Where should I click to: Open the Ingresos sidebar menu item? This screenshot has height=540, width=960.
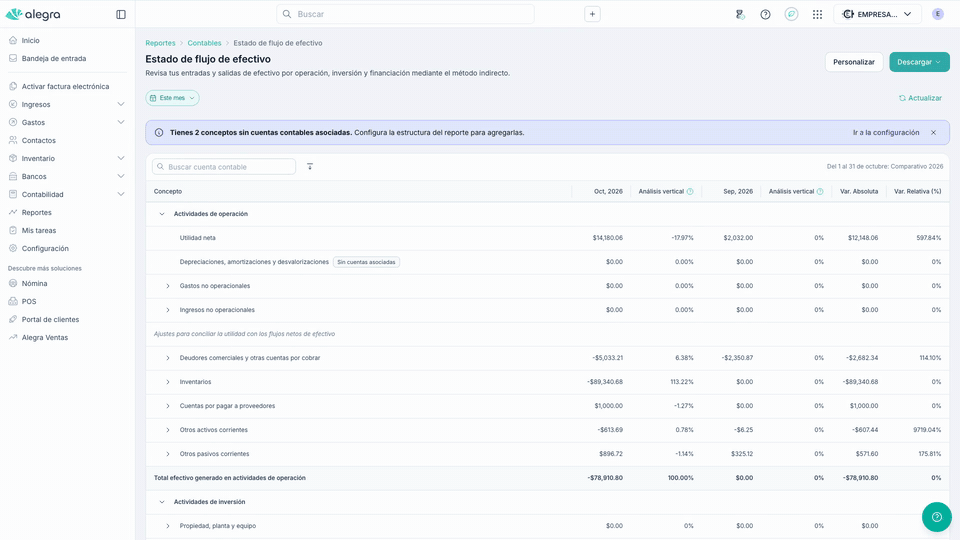(36, 105)
